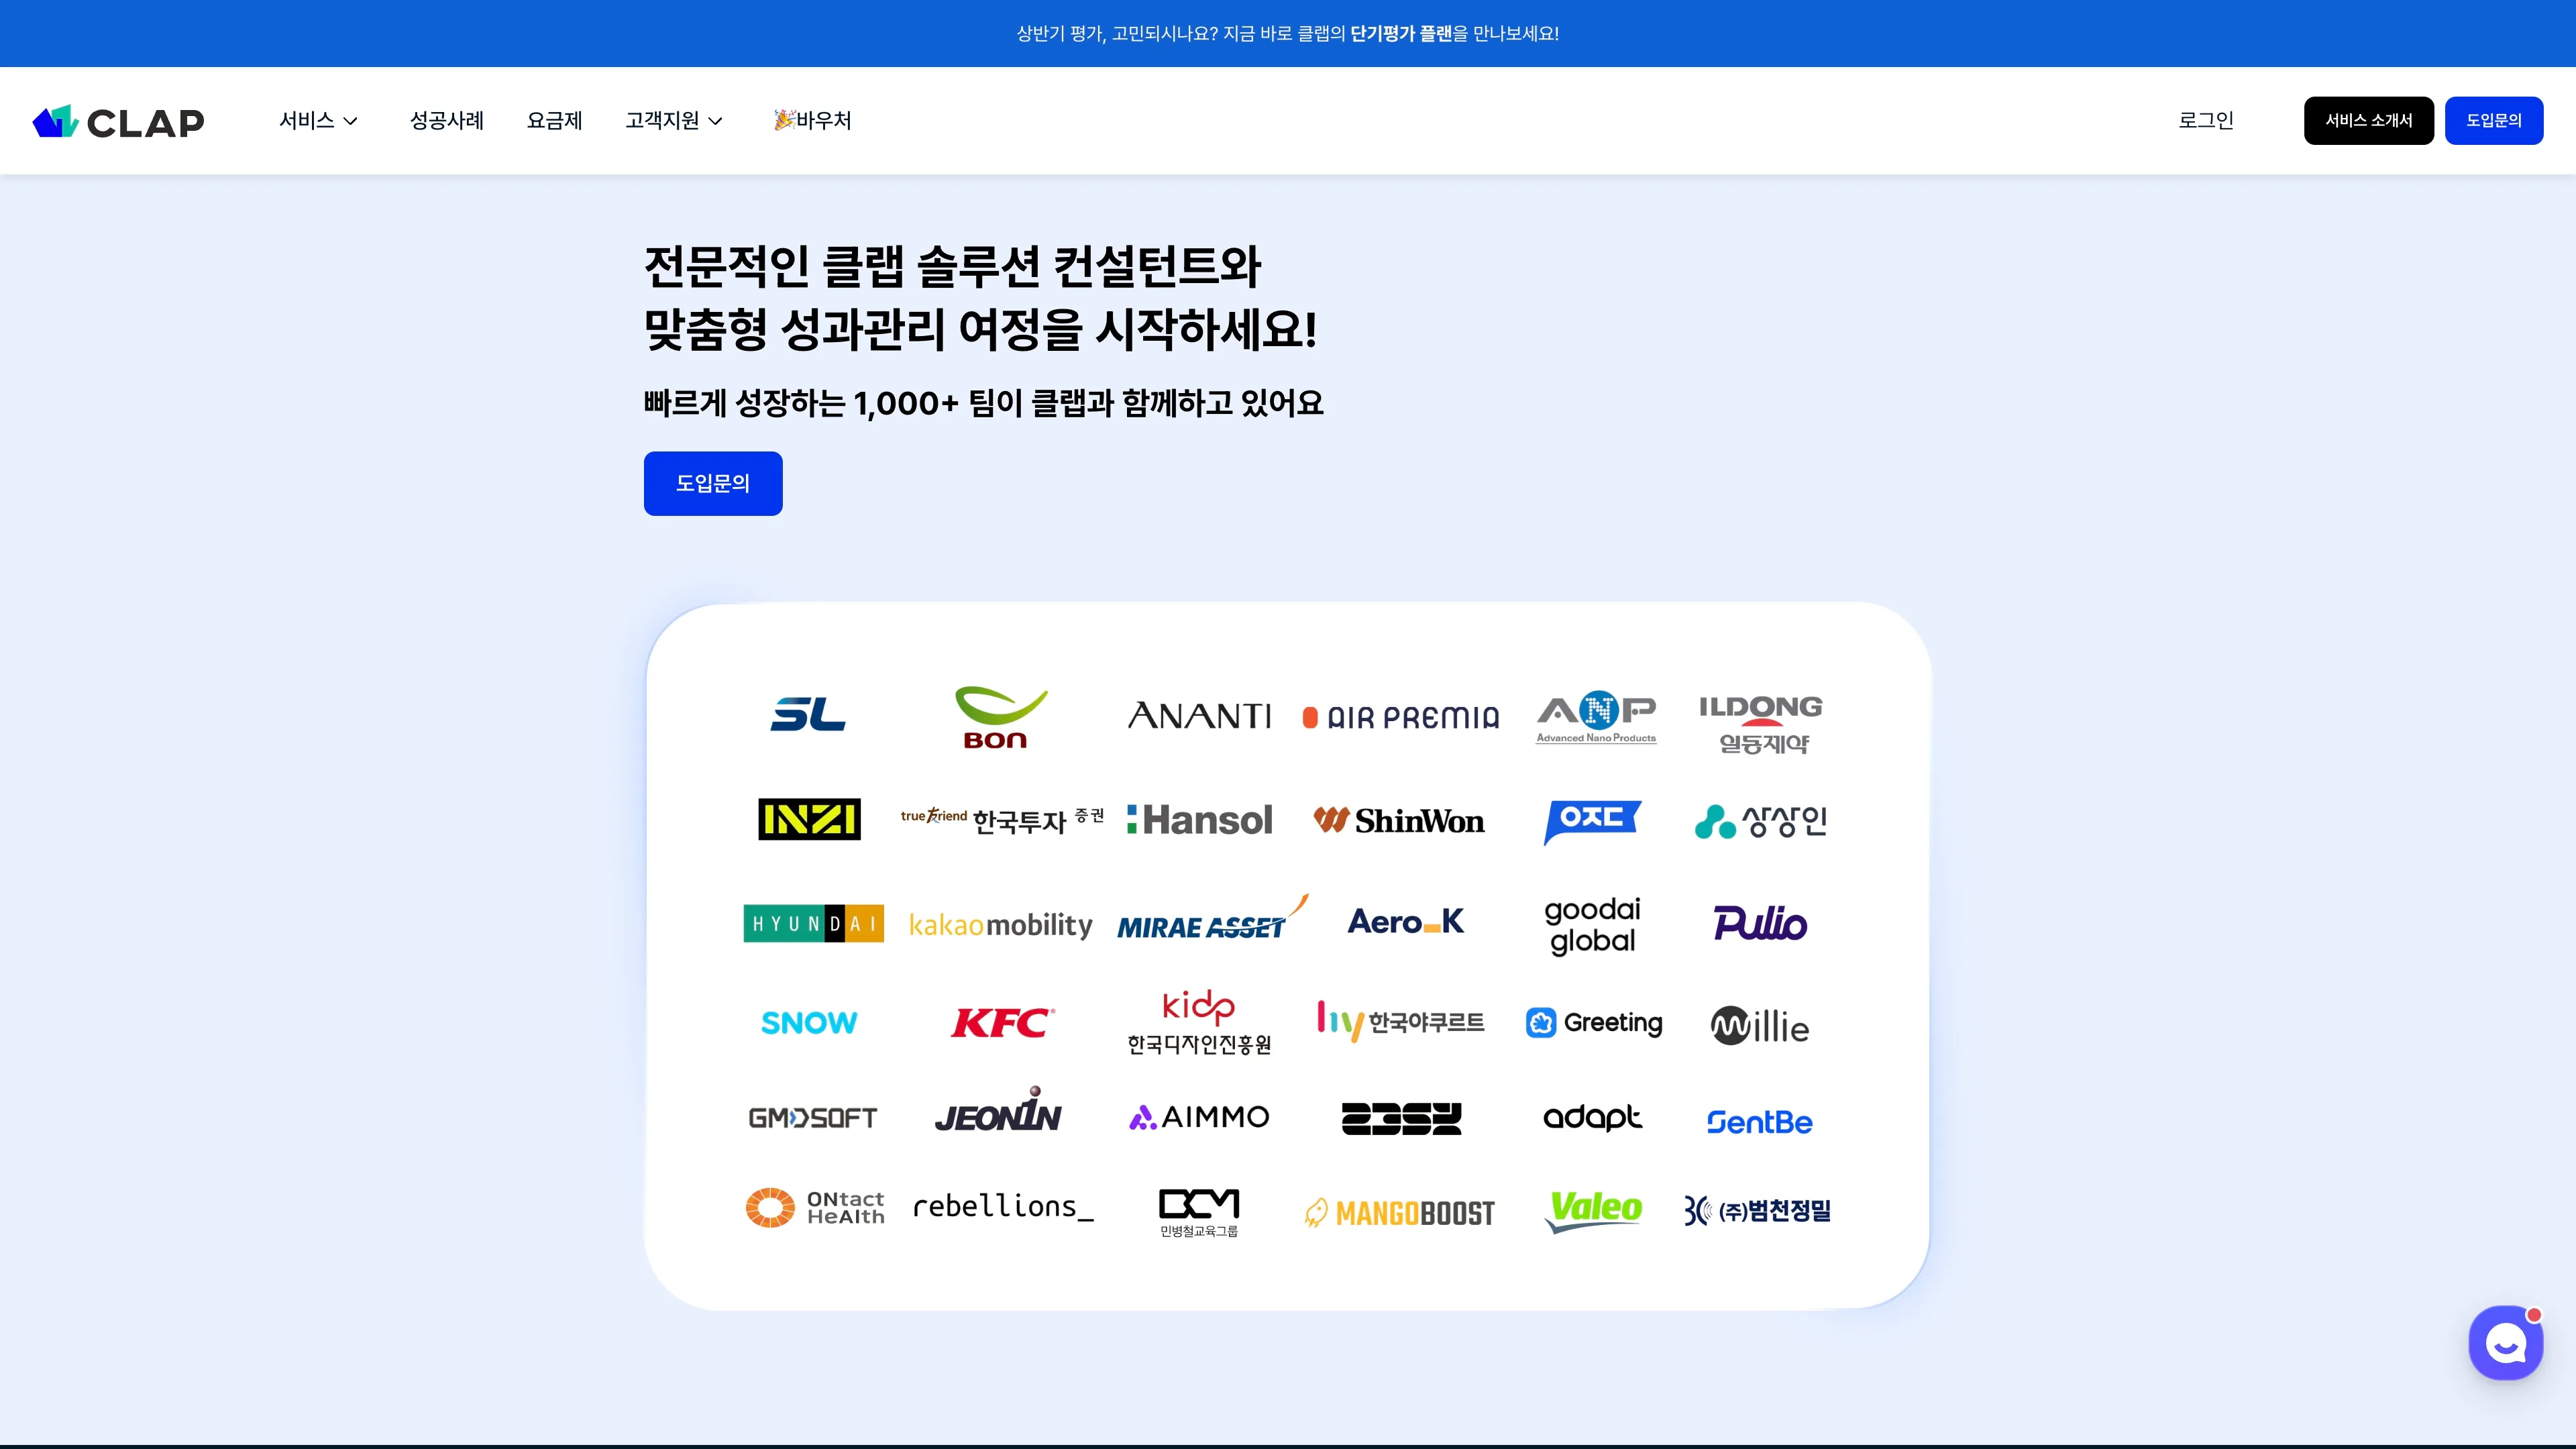Click the Hansol logo
The height and width of the screenshot is (1449, 2576).
pyautogui.click(x=1199, y=820)
